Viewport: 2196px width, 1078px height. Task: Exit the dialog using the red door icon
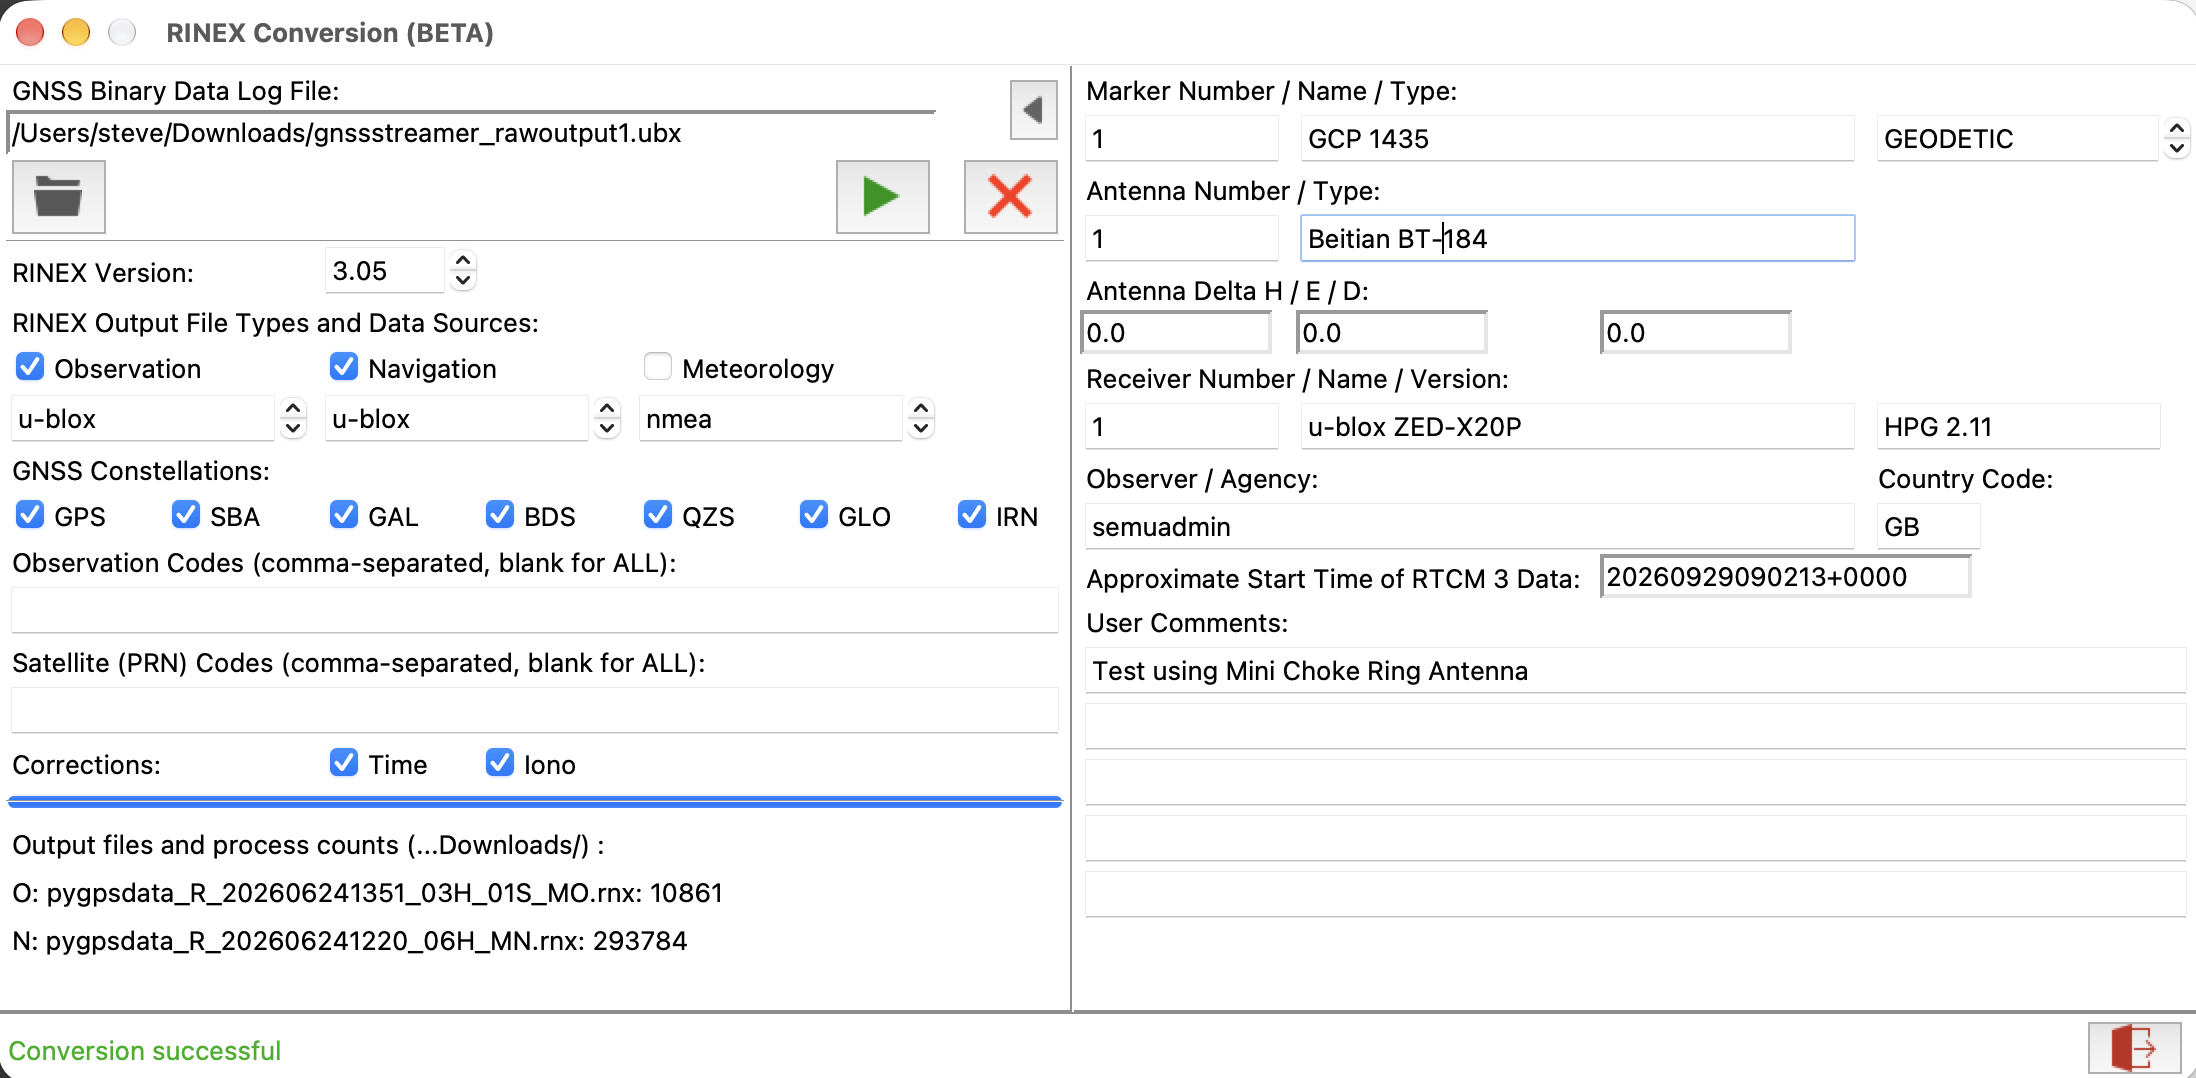tap(2134, 1049)
